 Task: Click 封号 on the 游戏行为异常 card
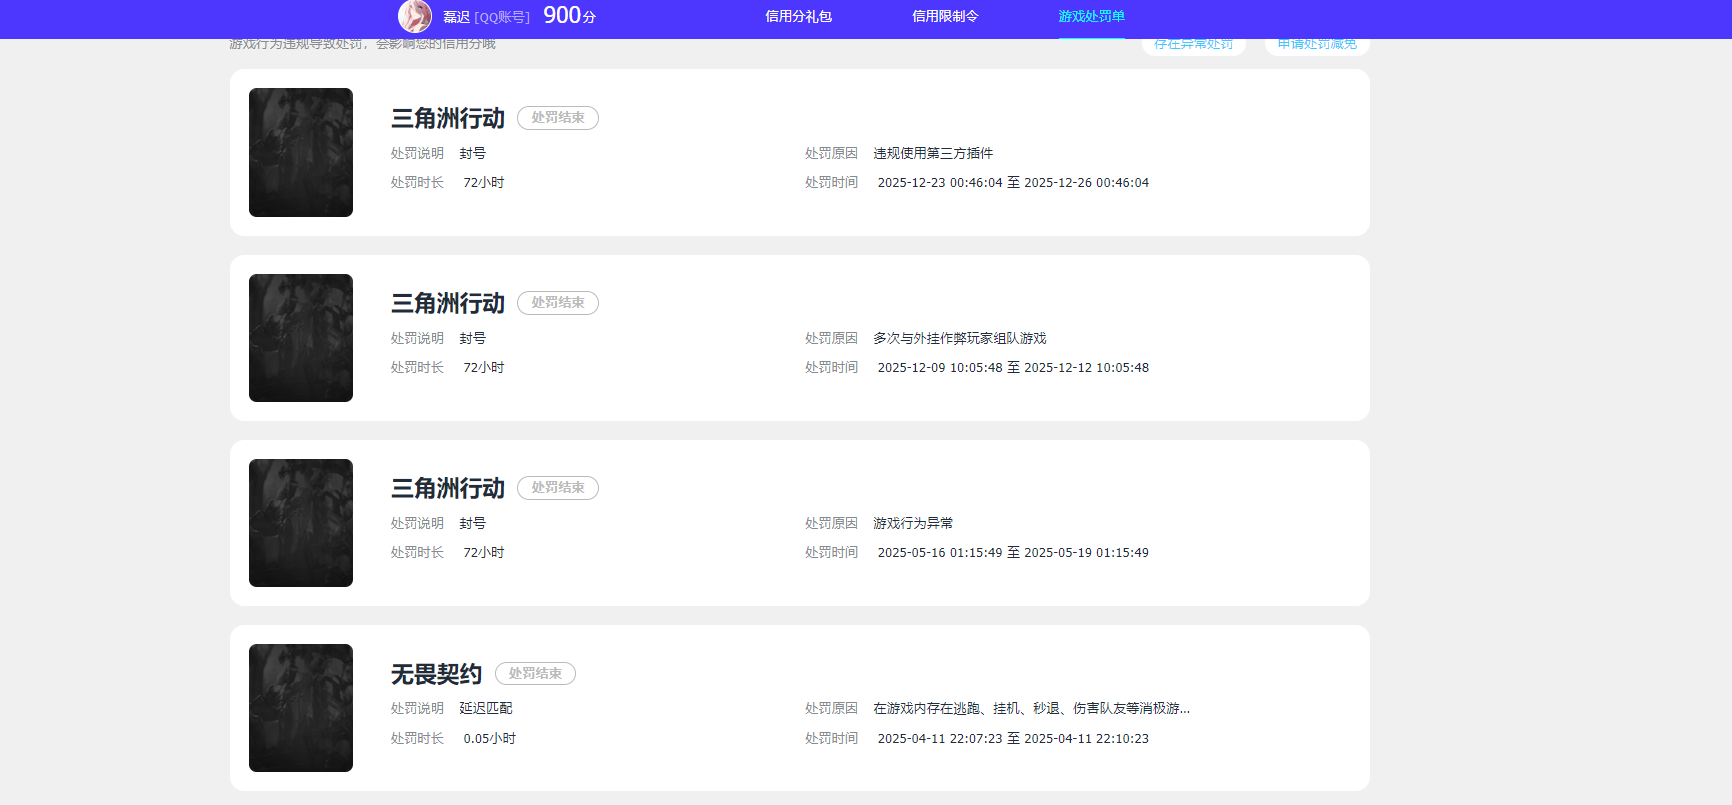coord(473,523)
